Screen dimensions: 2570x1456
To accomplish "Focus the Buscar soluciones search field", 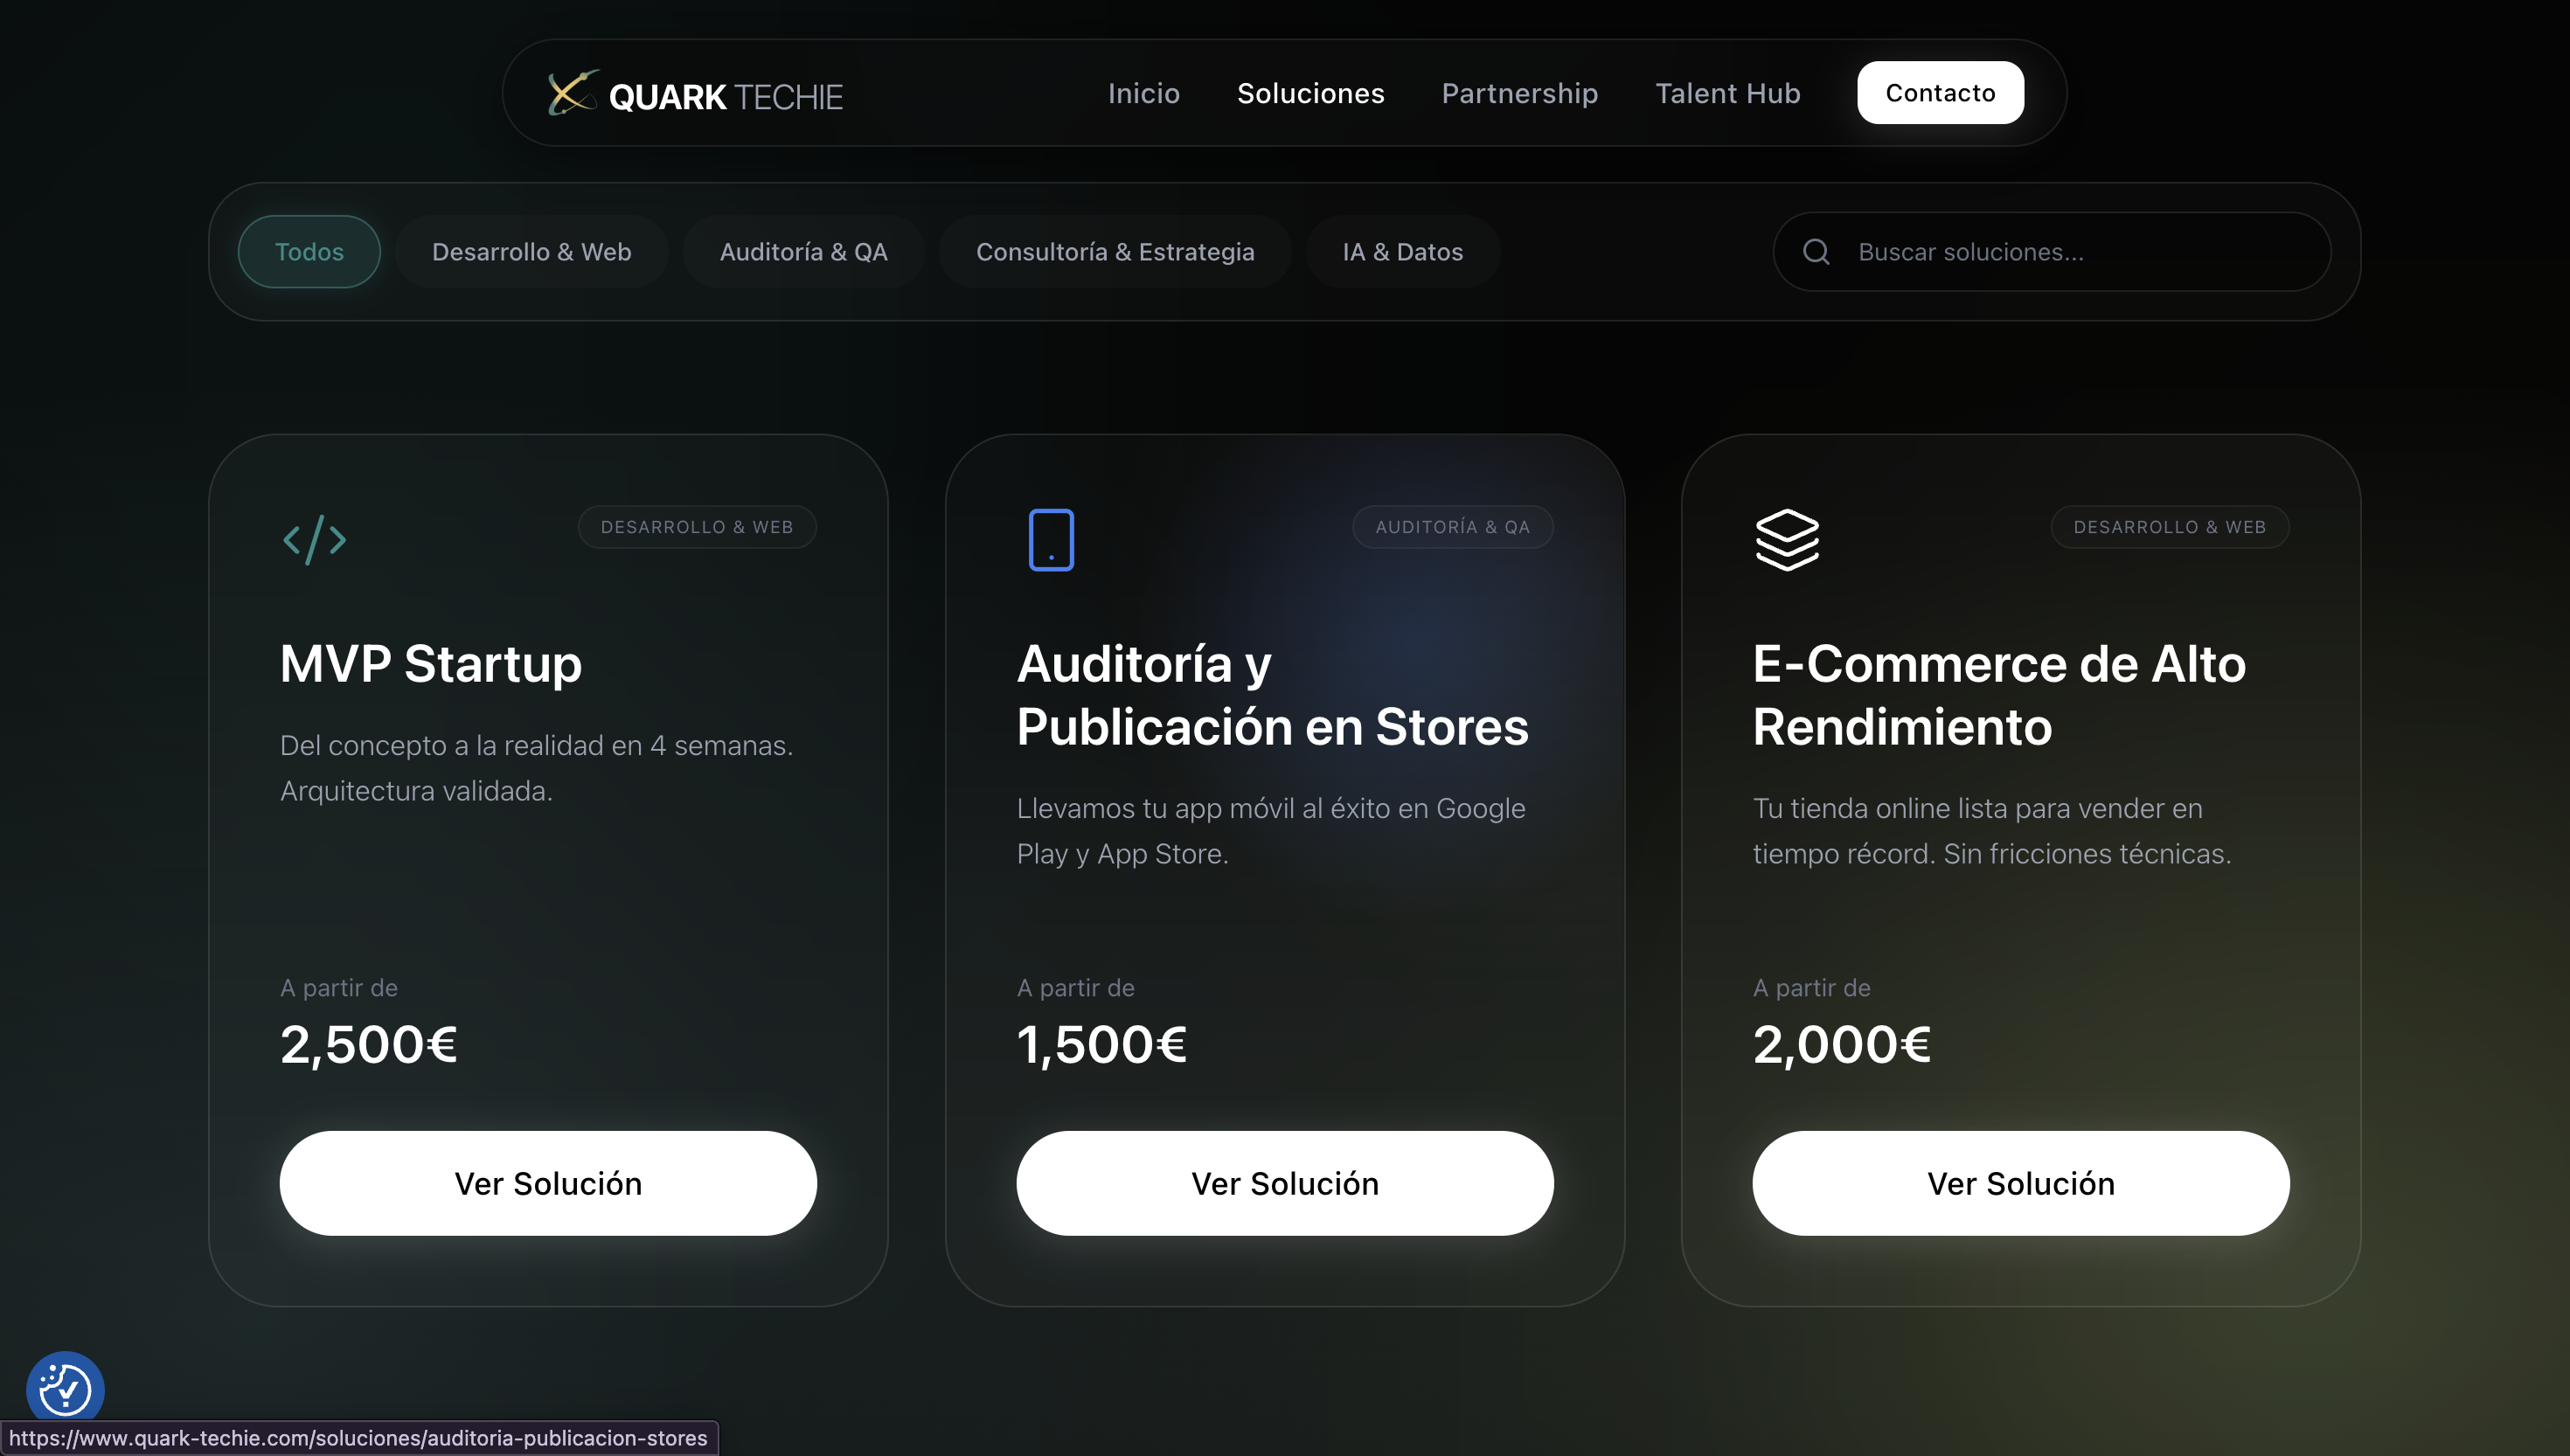I will pyautogui.click(x=2052, y=252).
